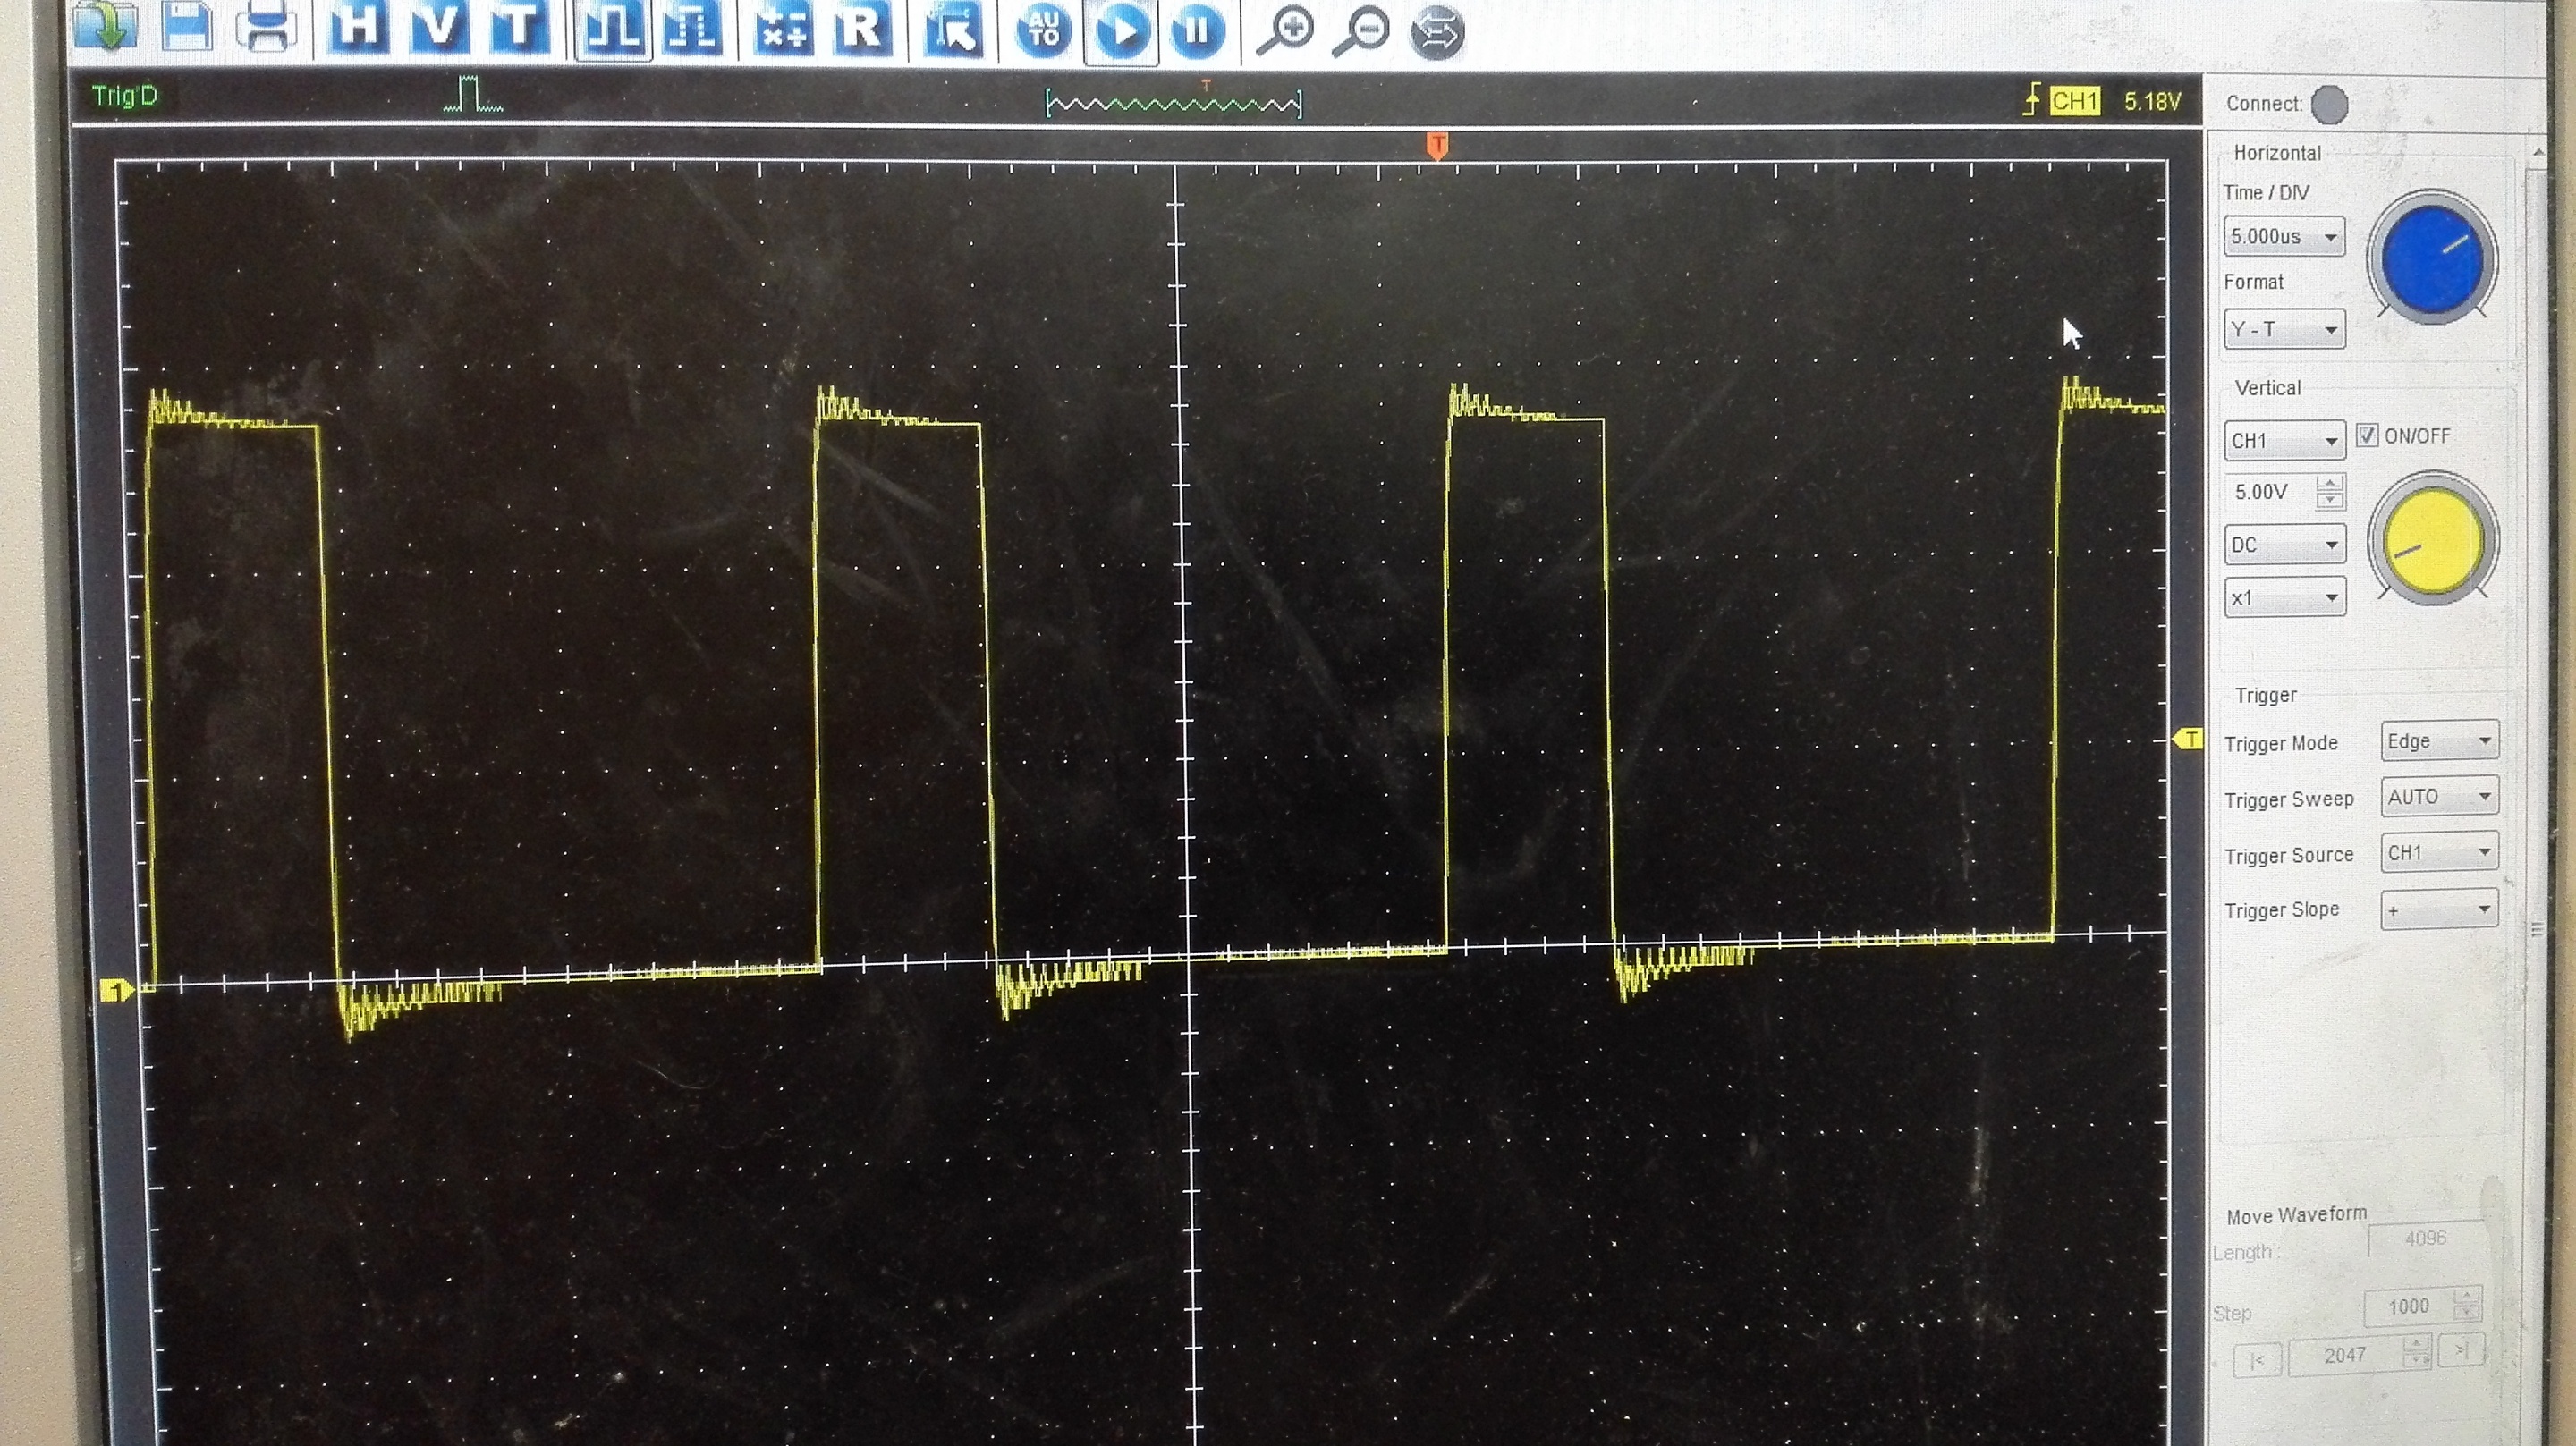Print the waveform using printer icon
2576x1446 pixels.
tap(266, 26)
